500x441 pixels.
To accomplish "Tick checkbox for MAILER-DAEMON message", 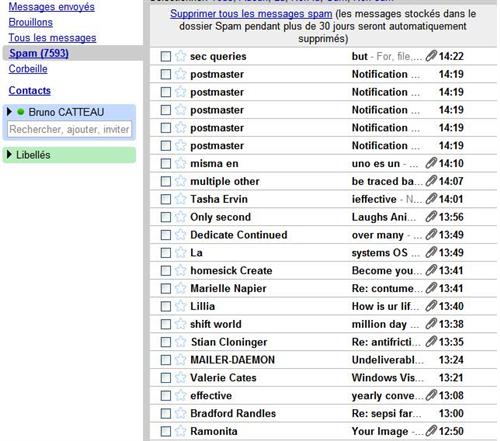I will tap(166, 360).
